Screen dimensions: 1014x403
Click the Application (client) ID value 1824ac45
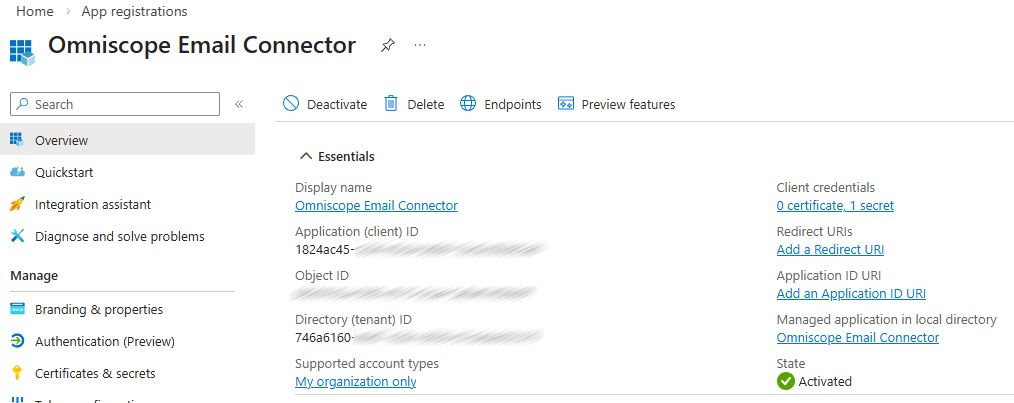pyautogui.click(x=325, y=250)
